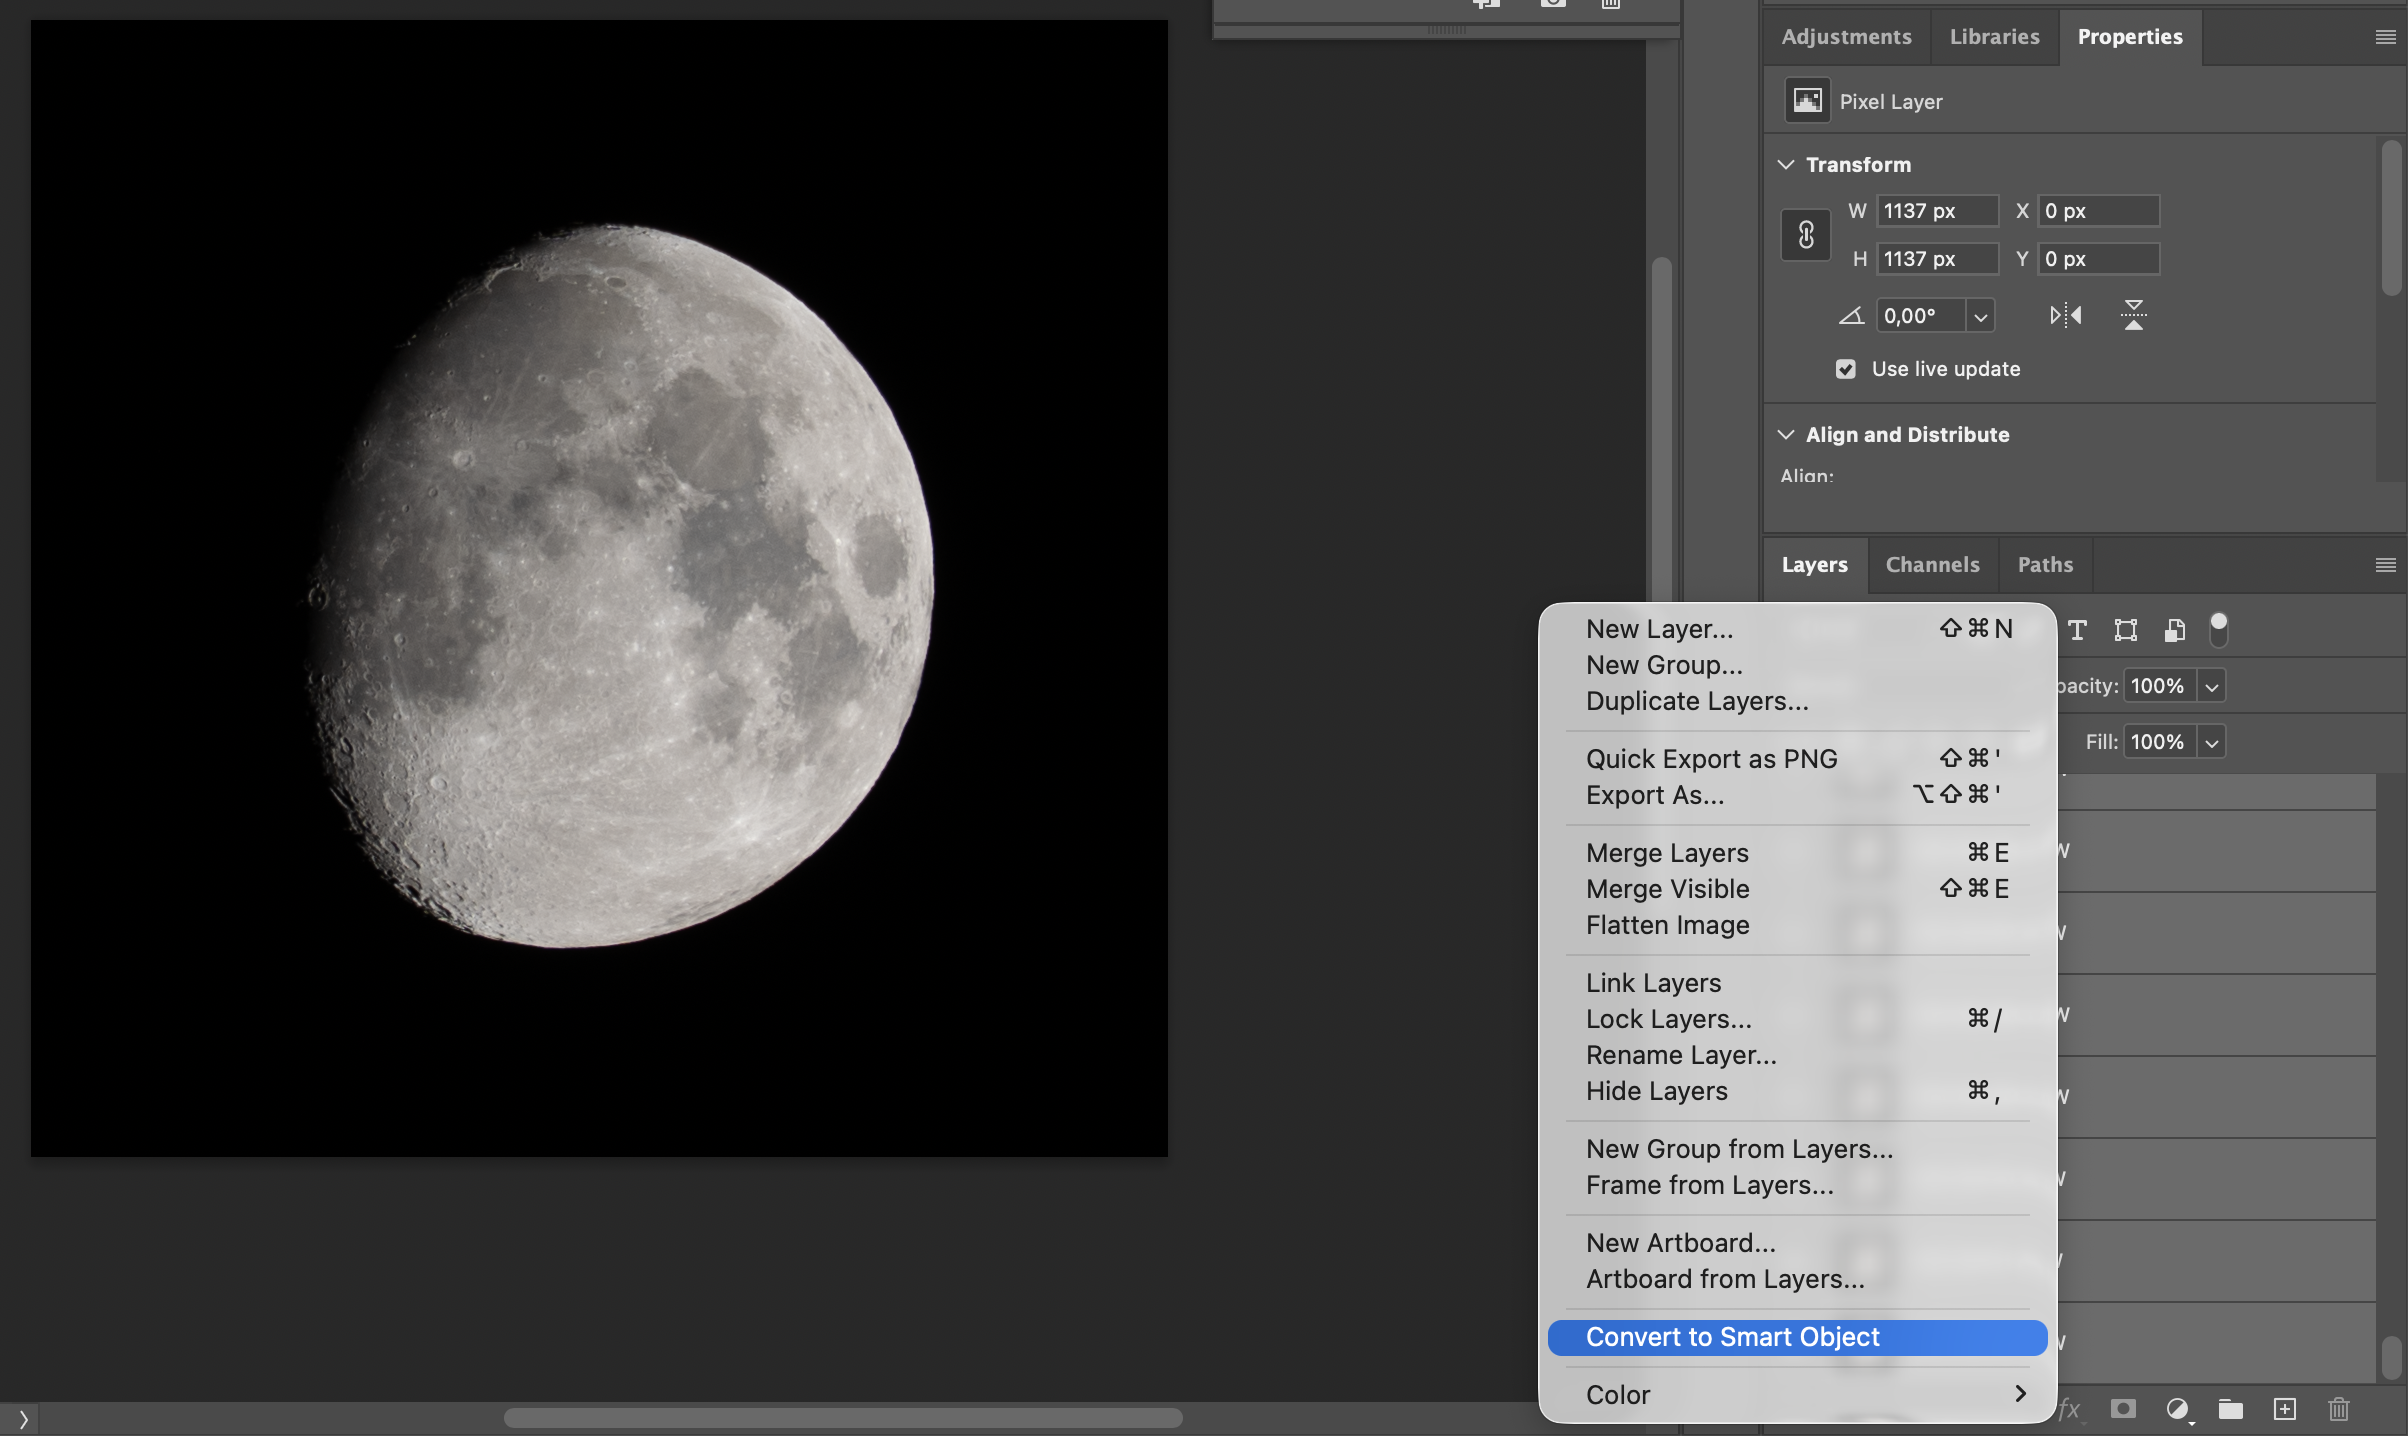Flip the layer horizontally in Transform

click(x=2065, y=315)
